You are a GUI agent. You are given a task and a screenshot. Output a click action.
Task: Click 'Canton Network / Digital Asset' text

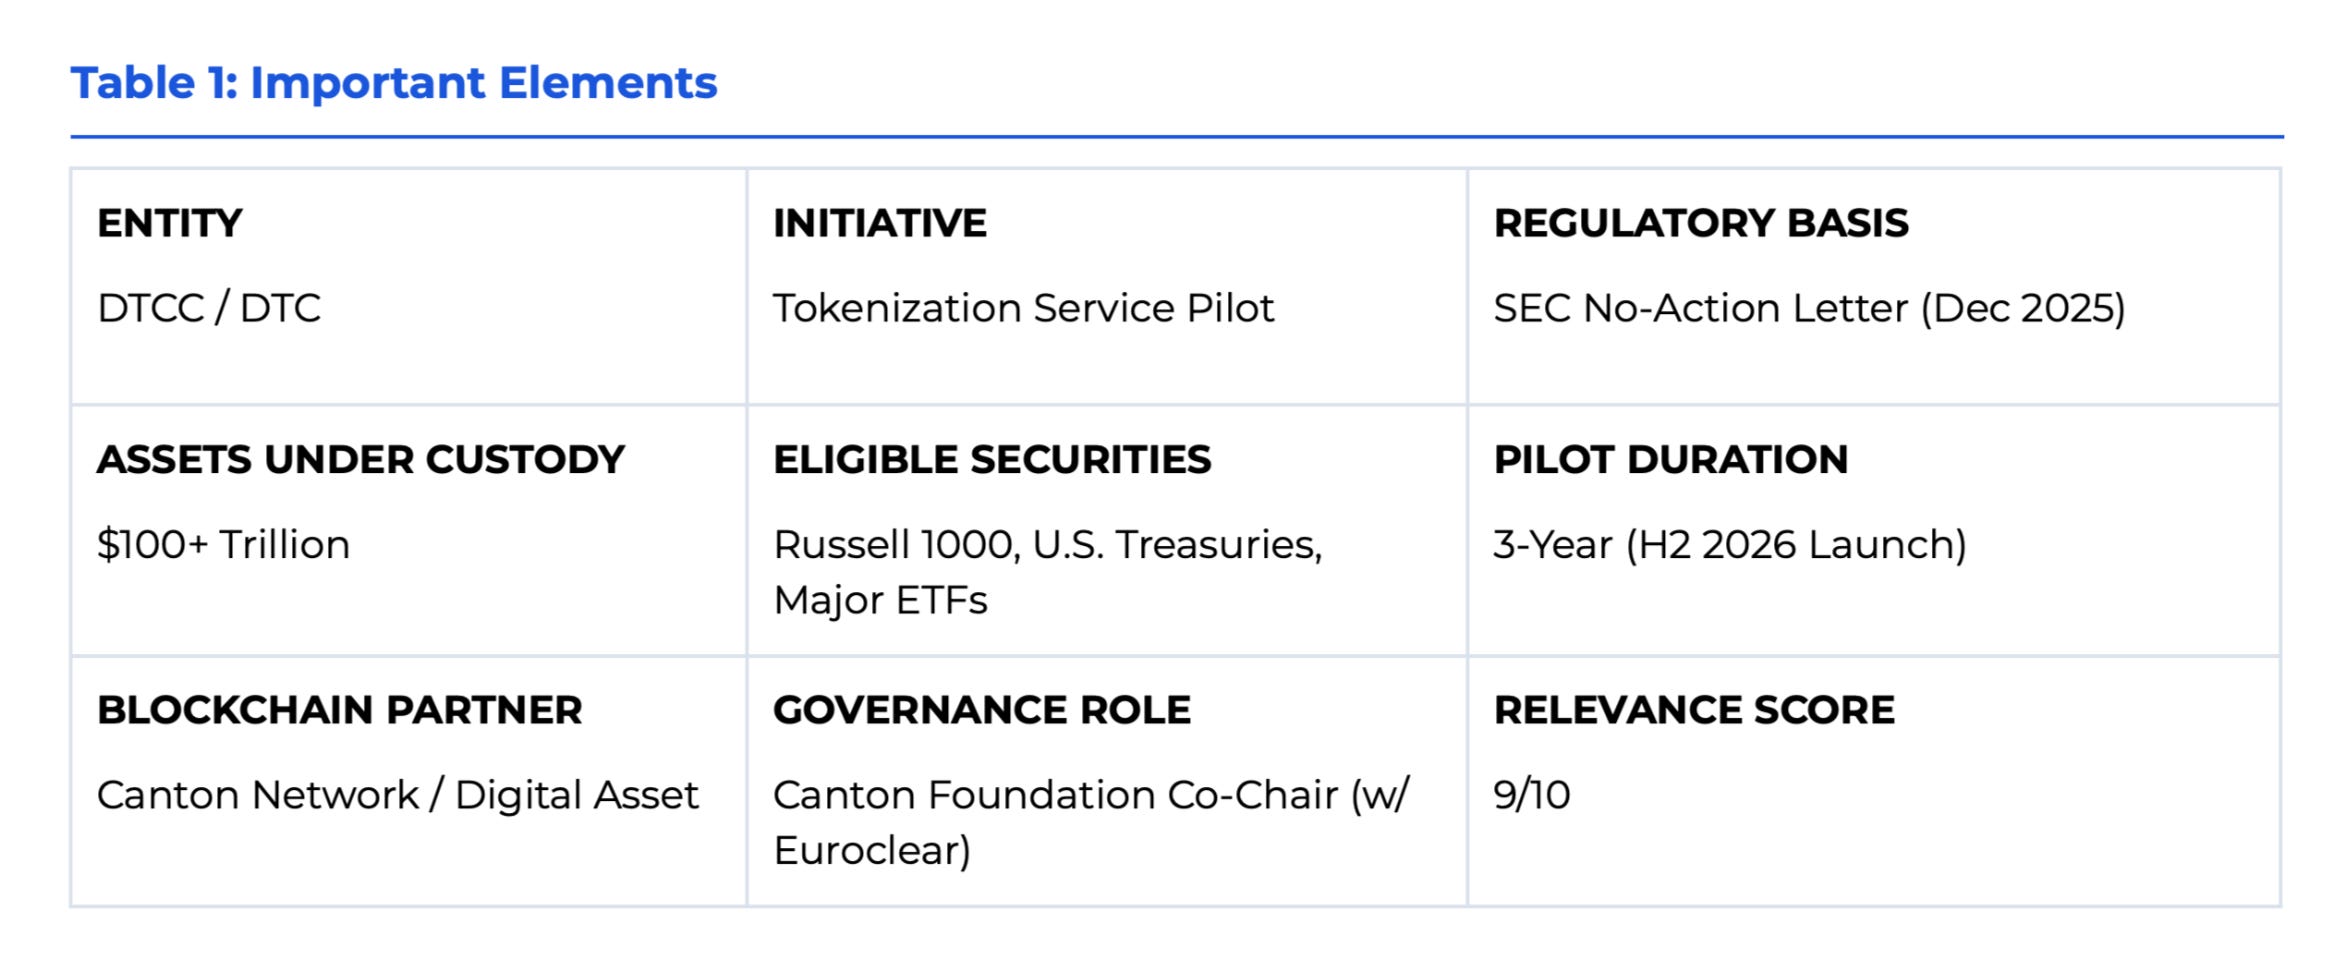point(398,795)
